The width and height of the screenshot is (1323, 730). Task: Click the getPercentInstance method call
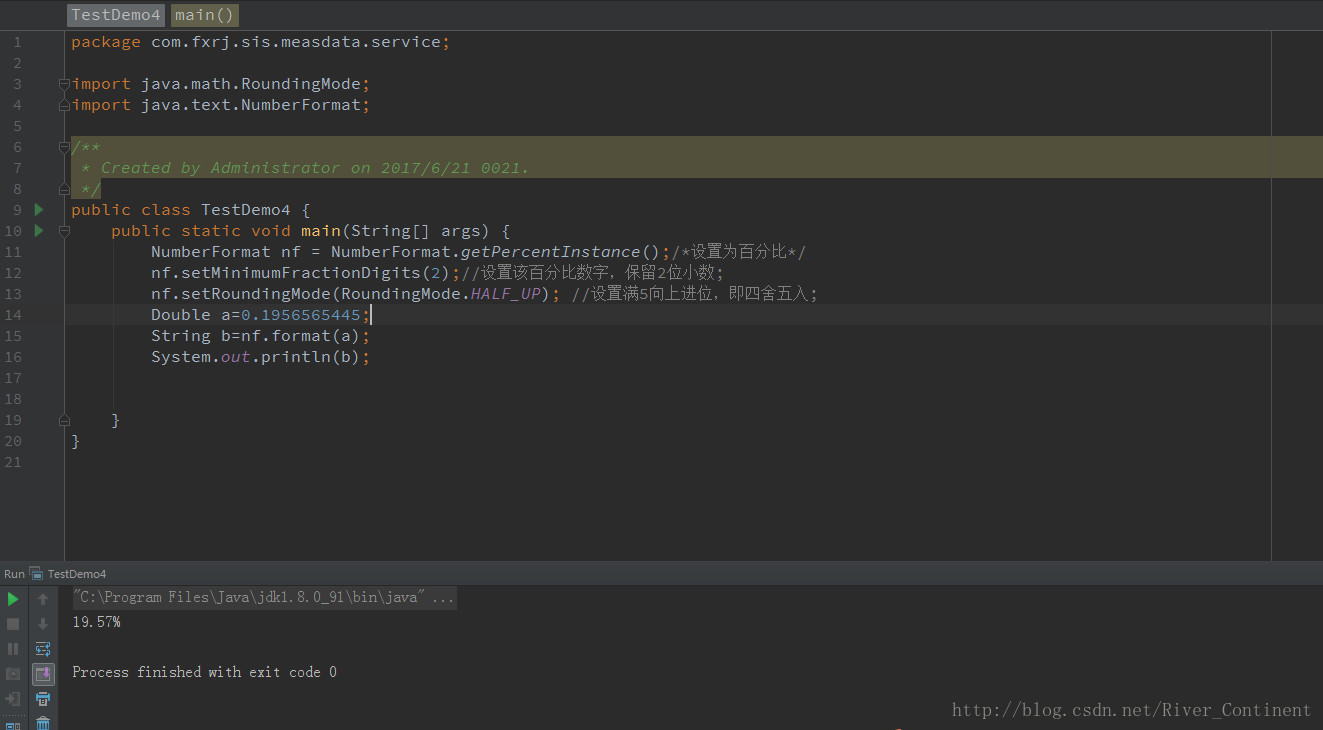pos(550,252)
